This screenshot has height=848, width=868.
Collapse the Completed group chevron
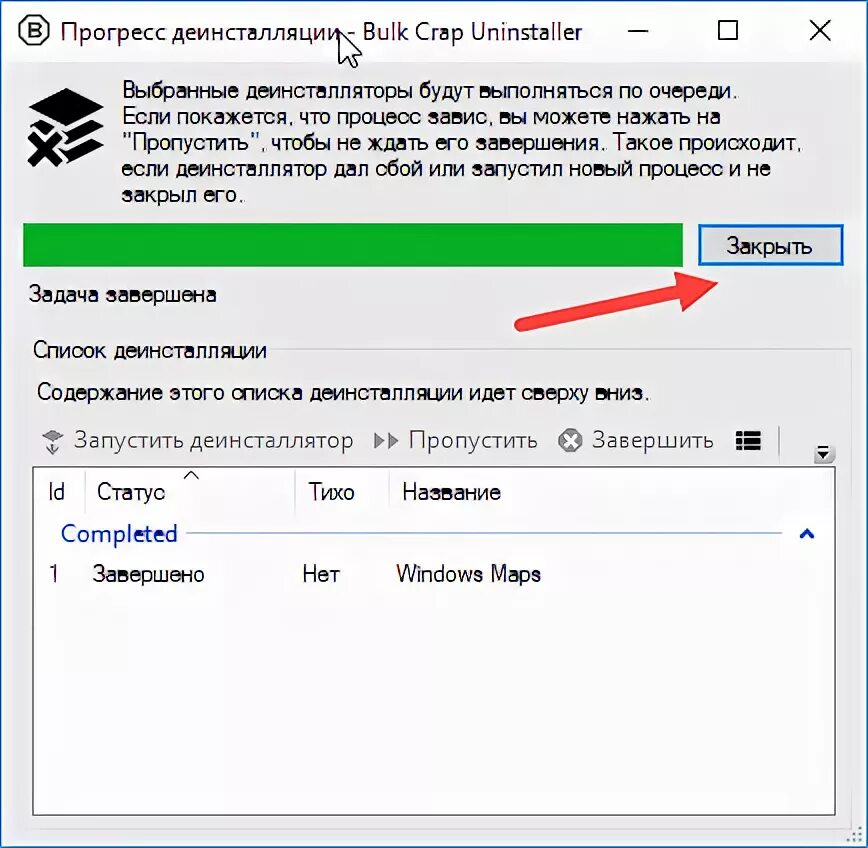pyautogui.click(x=807, y=534)
